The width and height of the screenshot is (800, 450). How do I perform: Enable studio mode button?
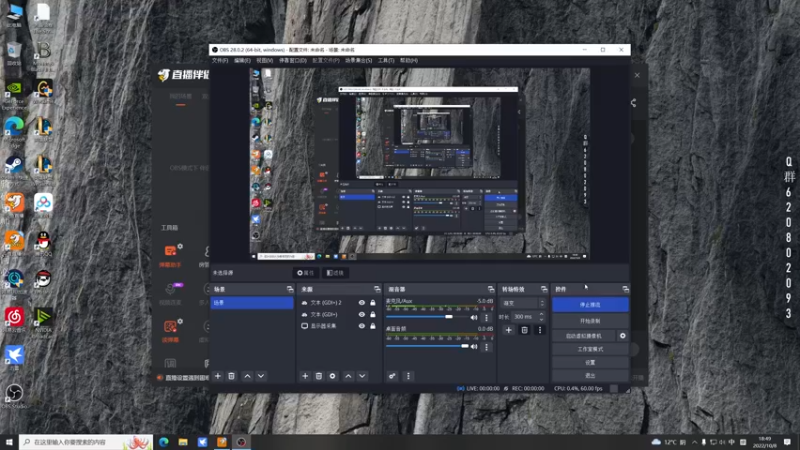pos(590,349)
